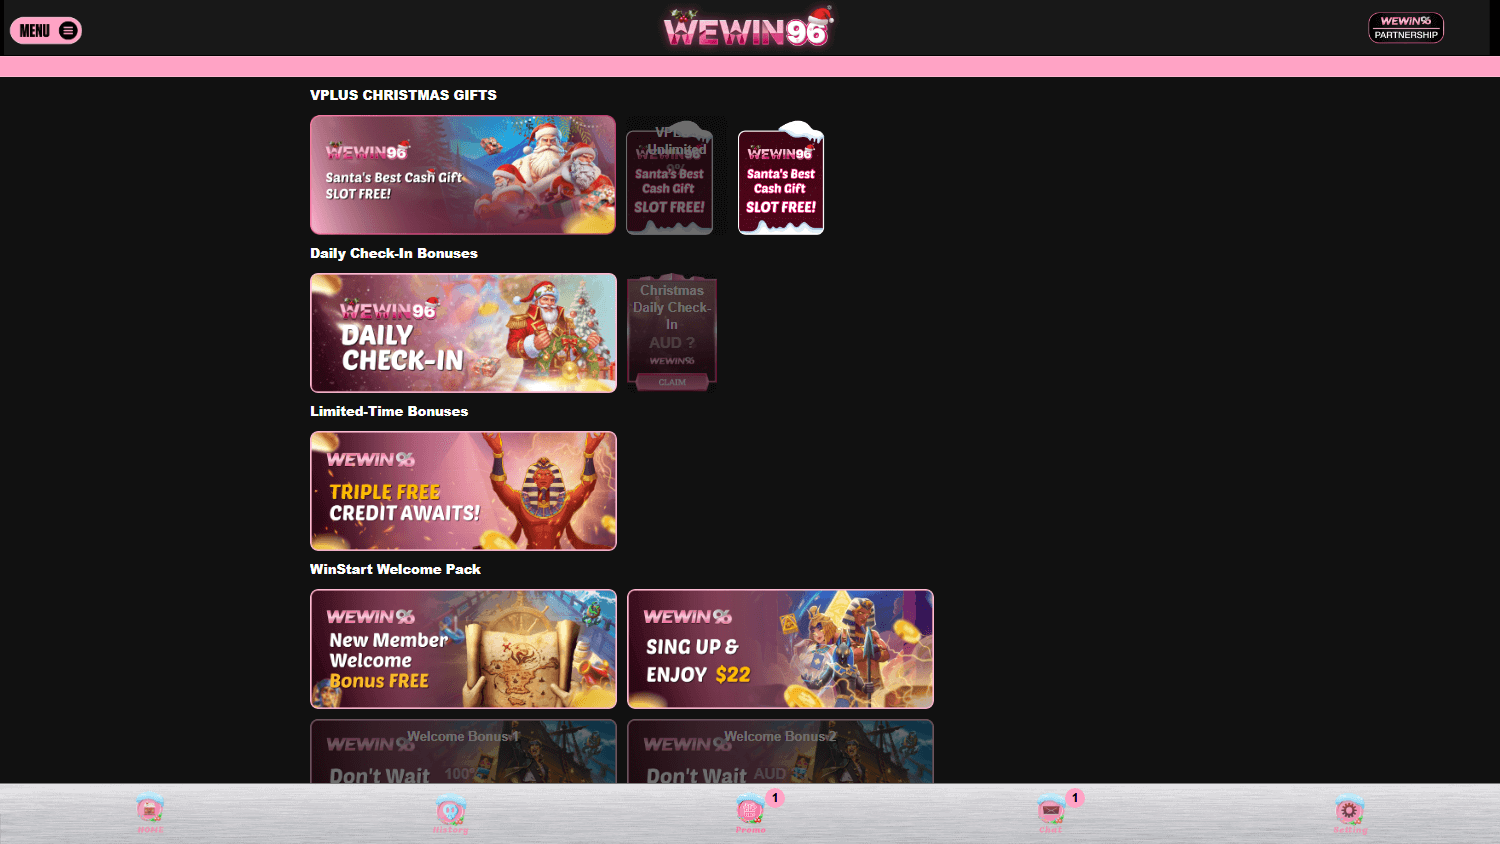Open New Member Welcome Bonus Free banner
Image resolution: width=1500 pixels, height=844 pixels.
tap(462, 648)
